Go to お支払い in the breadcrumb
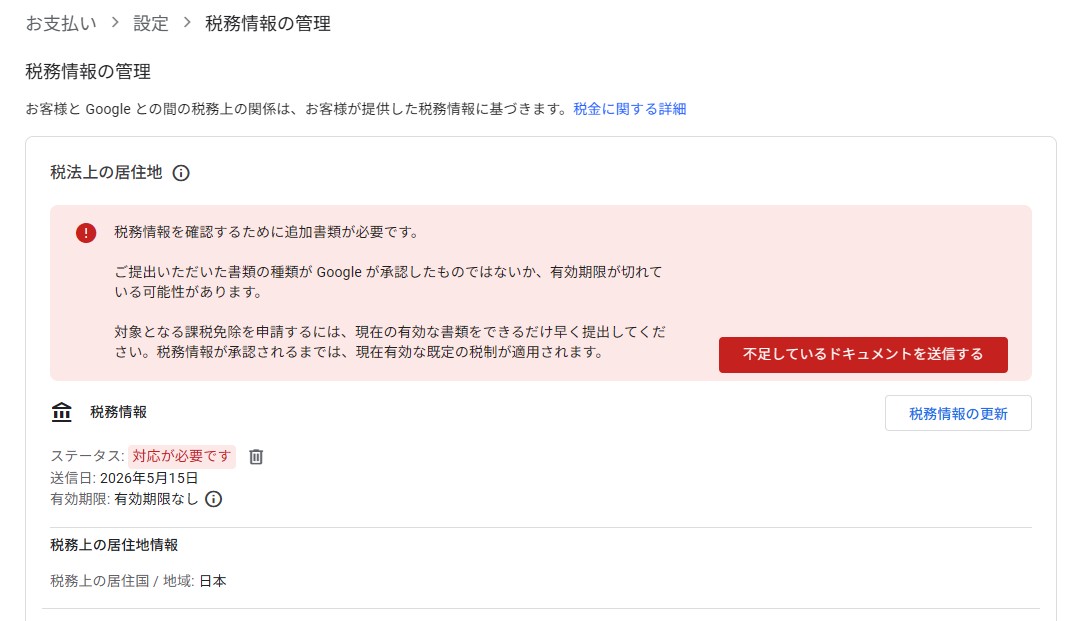This screenshot has width=1071, height=621. 61,23
